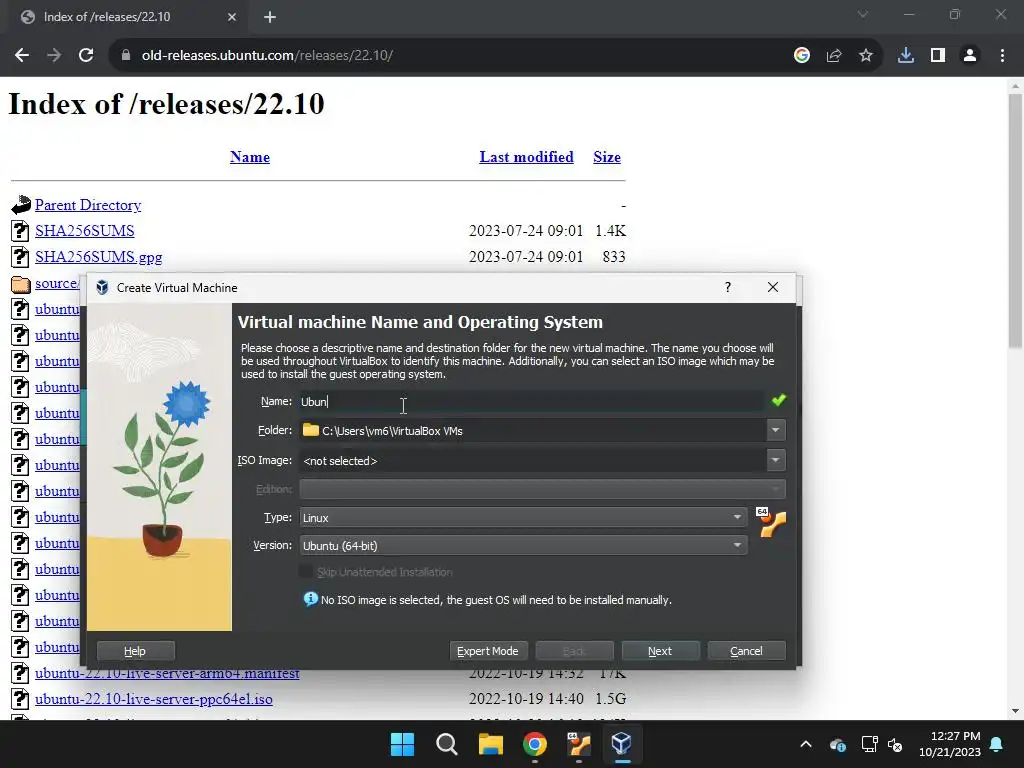Click into the Name text field
The height and width of the screenshot is (768, 1024).
pos(531,402)
